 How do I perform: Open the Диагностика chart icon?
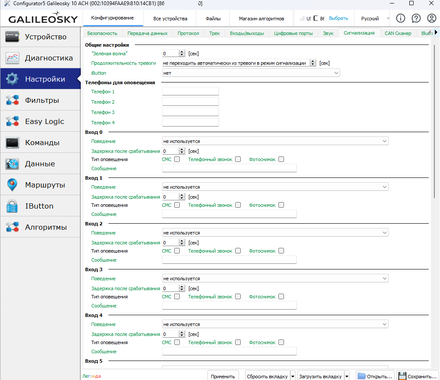(12, 58)
